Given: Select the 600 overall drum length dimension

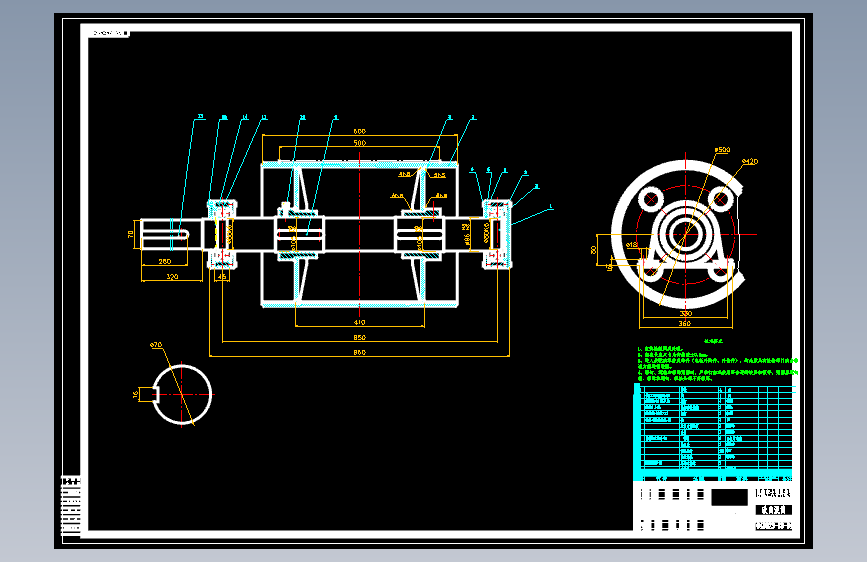Looking at the screenshot, I should (x=359, y=132).
